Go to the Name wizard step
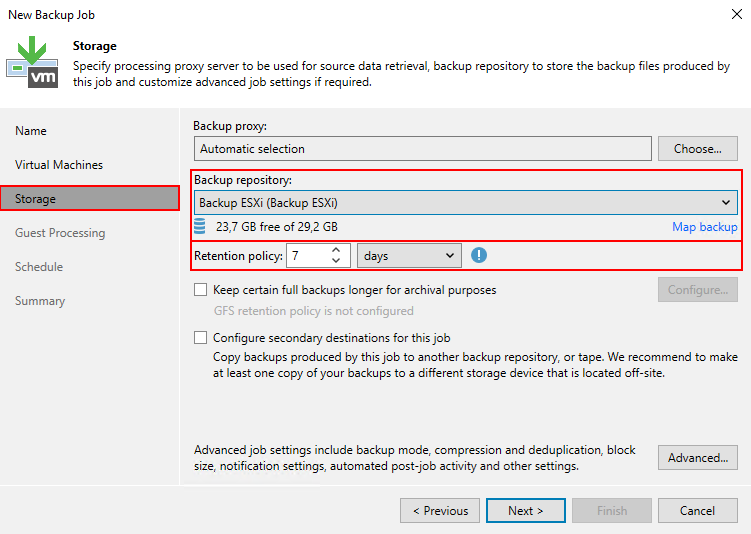This screenshot has width=751, height=534. point(31,131)
